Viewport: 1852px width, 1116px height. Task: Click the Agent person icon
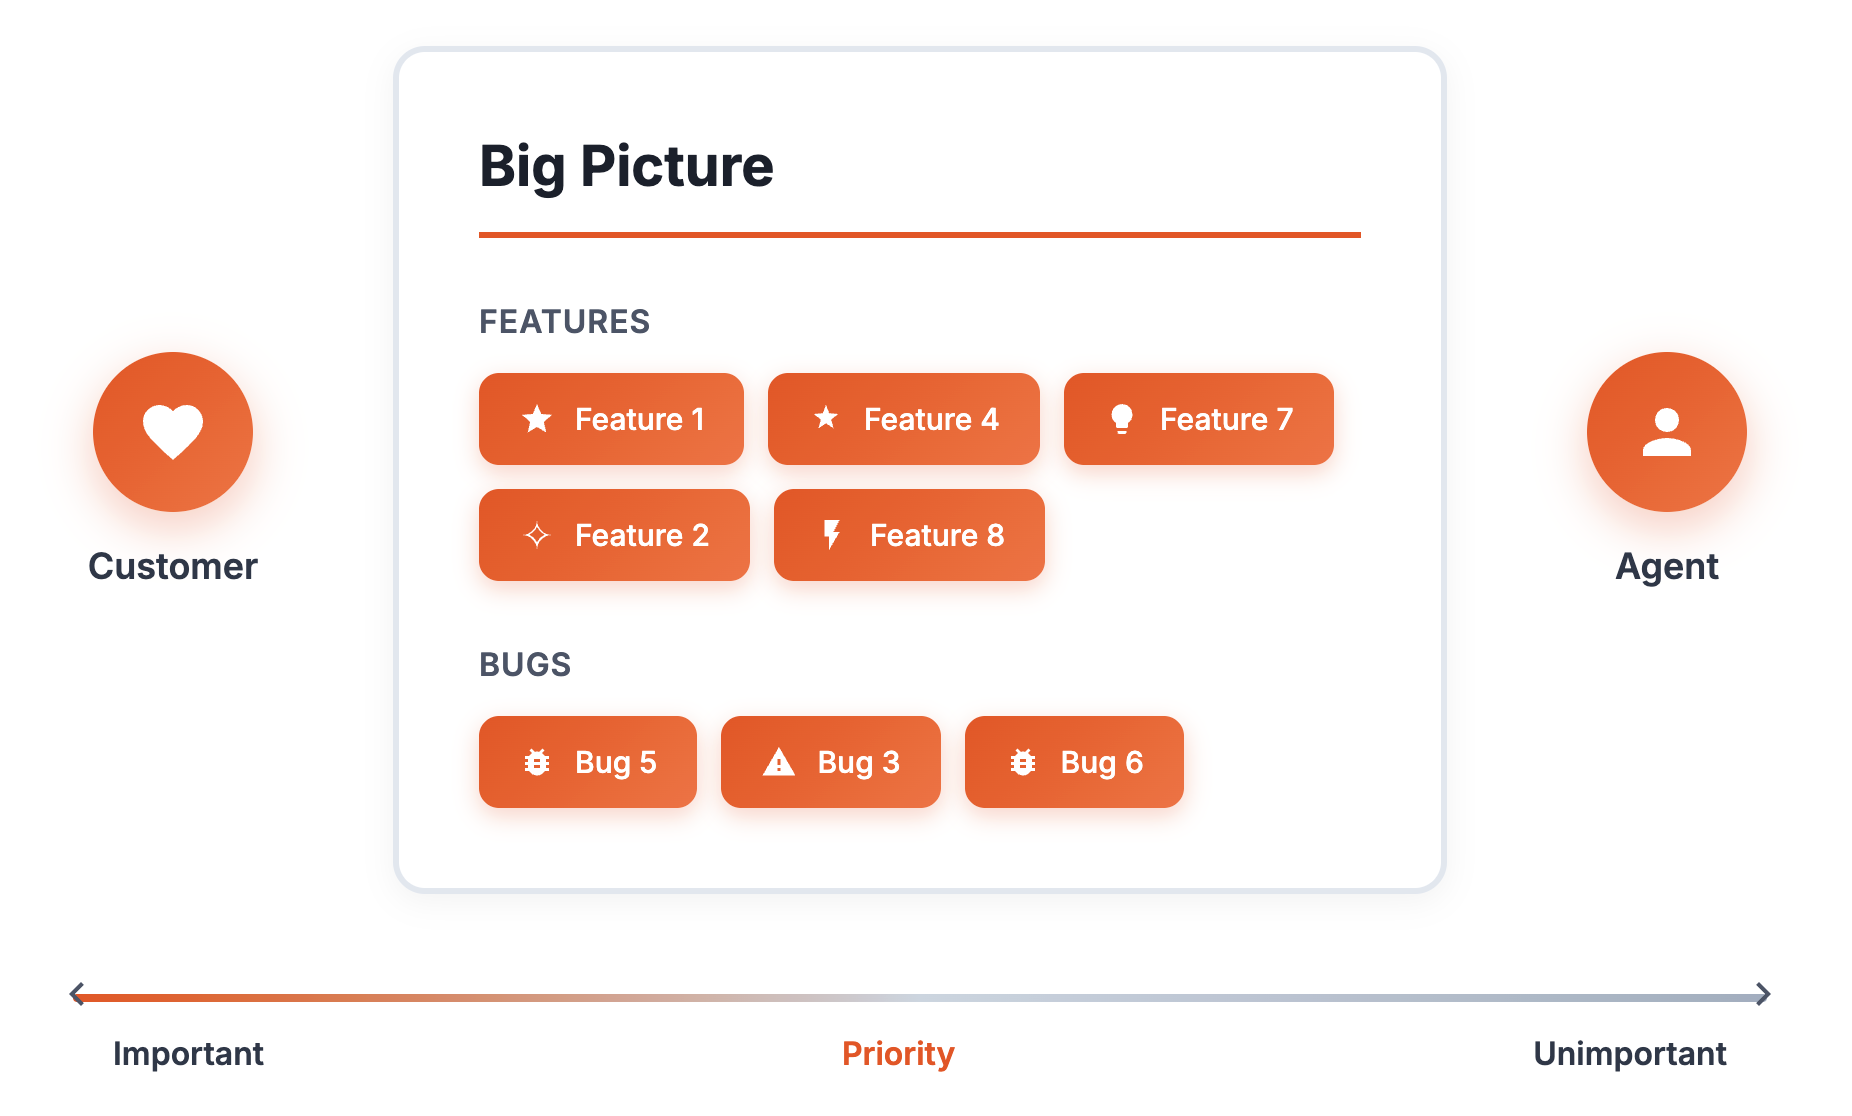(1666, 432)
